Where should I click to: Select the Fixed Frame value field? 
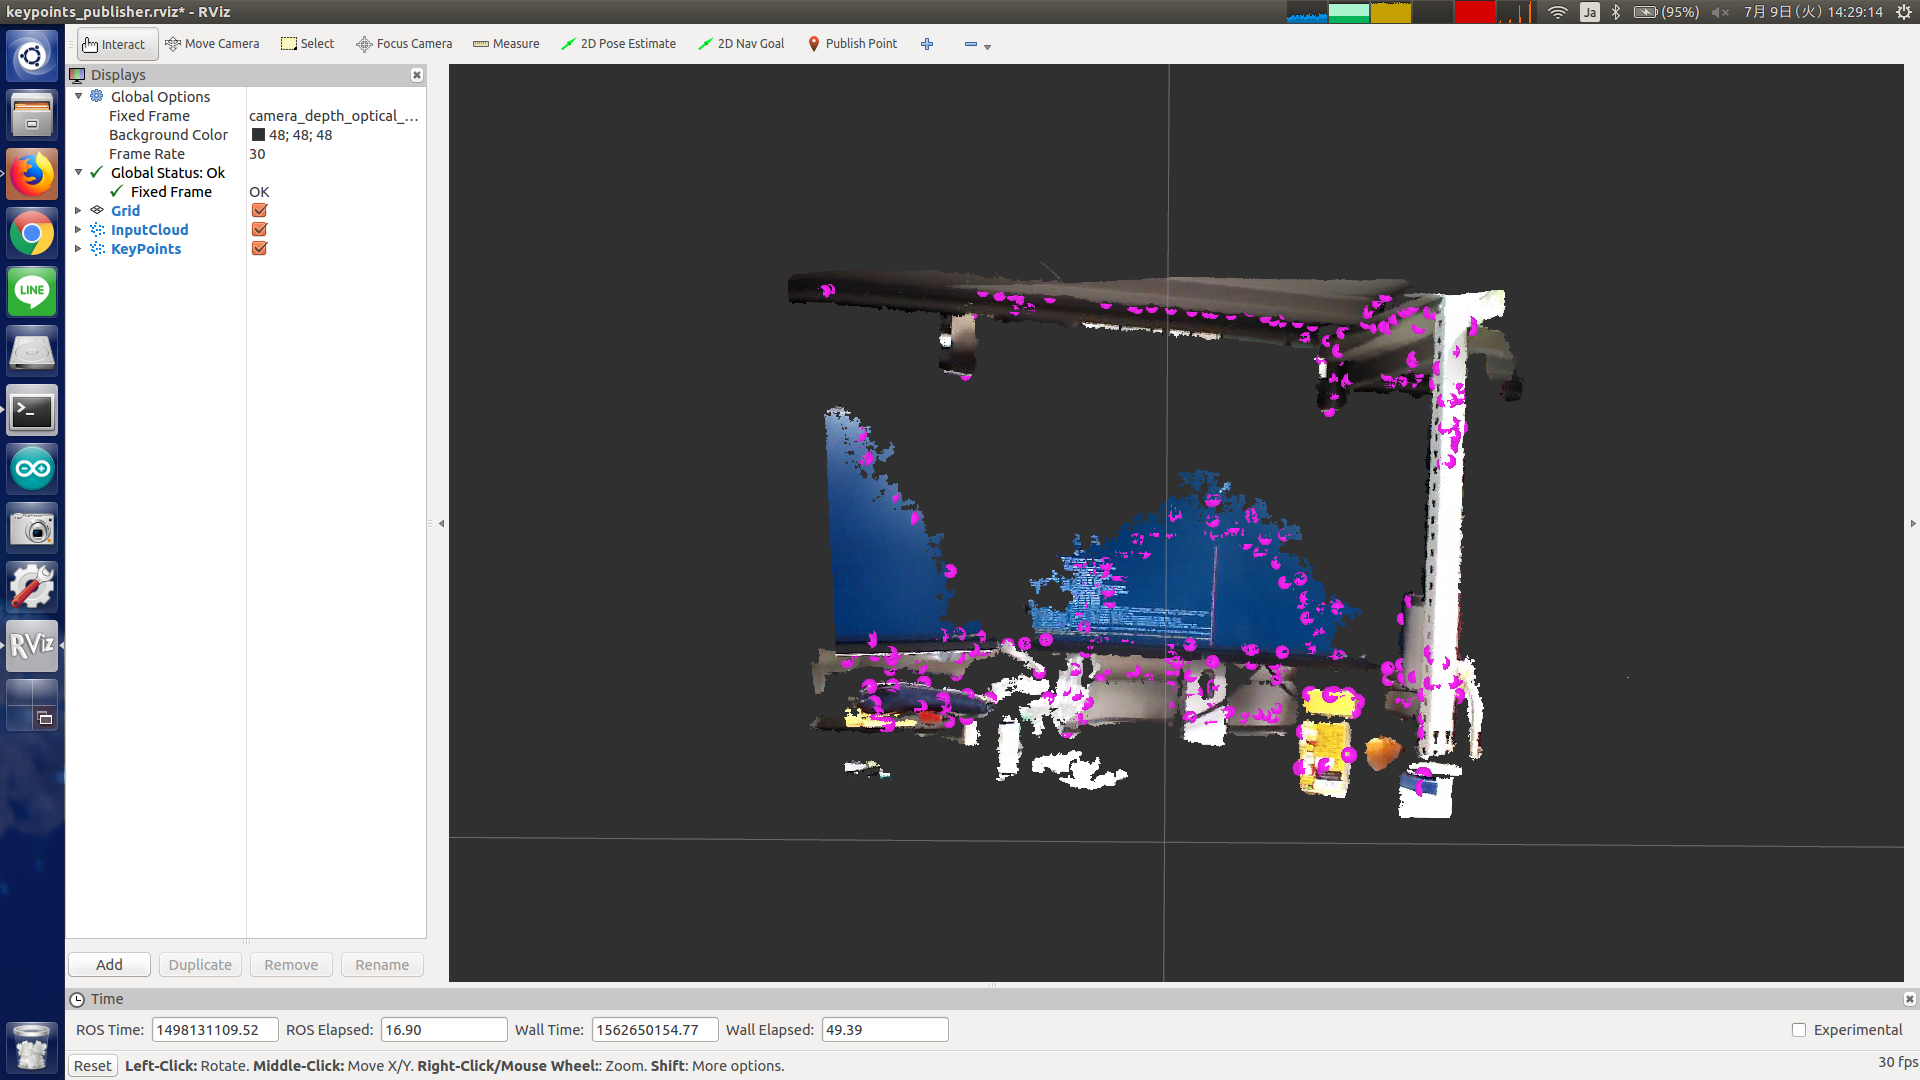pos(335,116)
